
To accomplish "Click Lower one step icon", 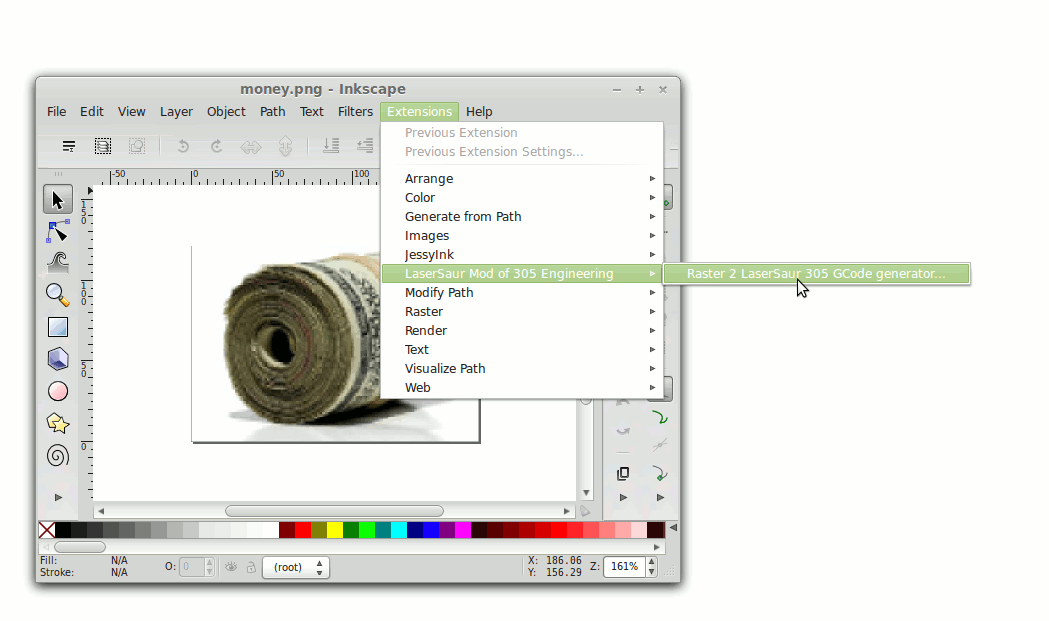I will click(x=365, y=146).
